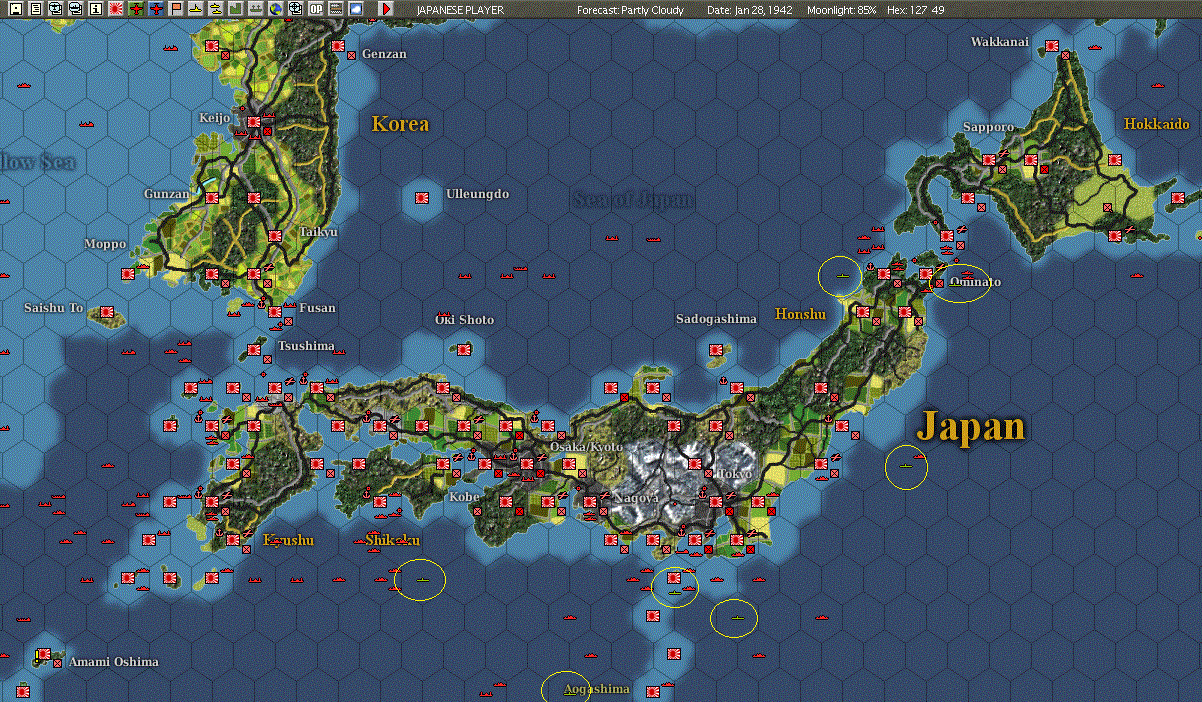Screen dimensions: 1202x702
Task: Click the Sapporo city label
Action: pos(988,127)
